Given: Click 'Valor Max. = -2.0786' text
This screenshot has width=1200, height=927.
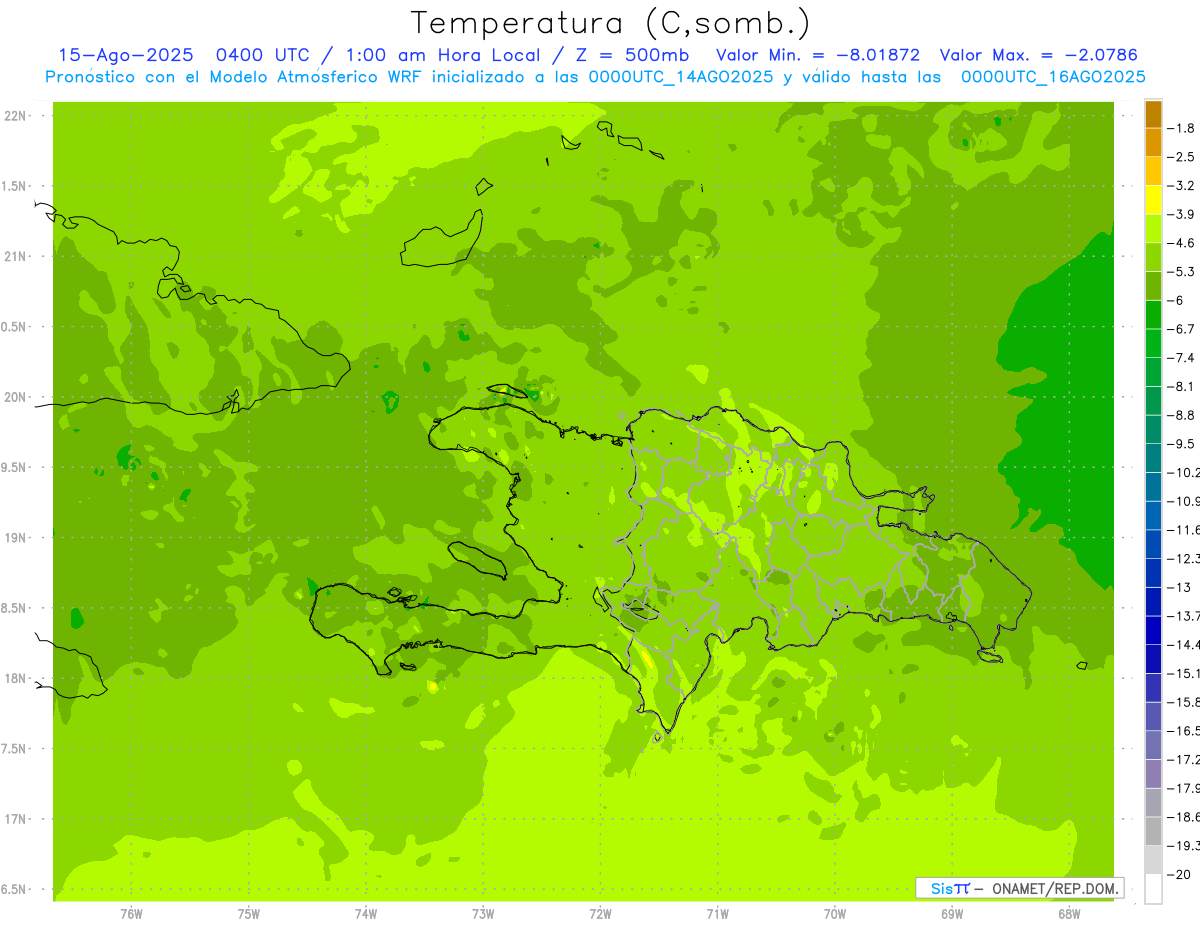Looking at the screenshot, I should [x=1038, y=56].
